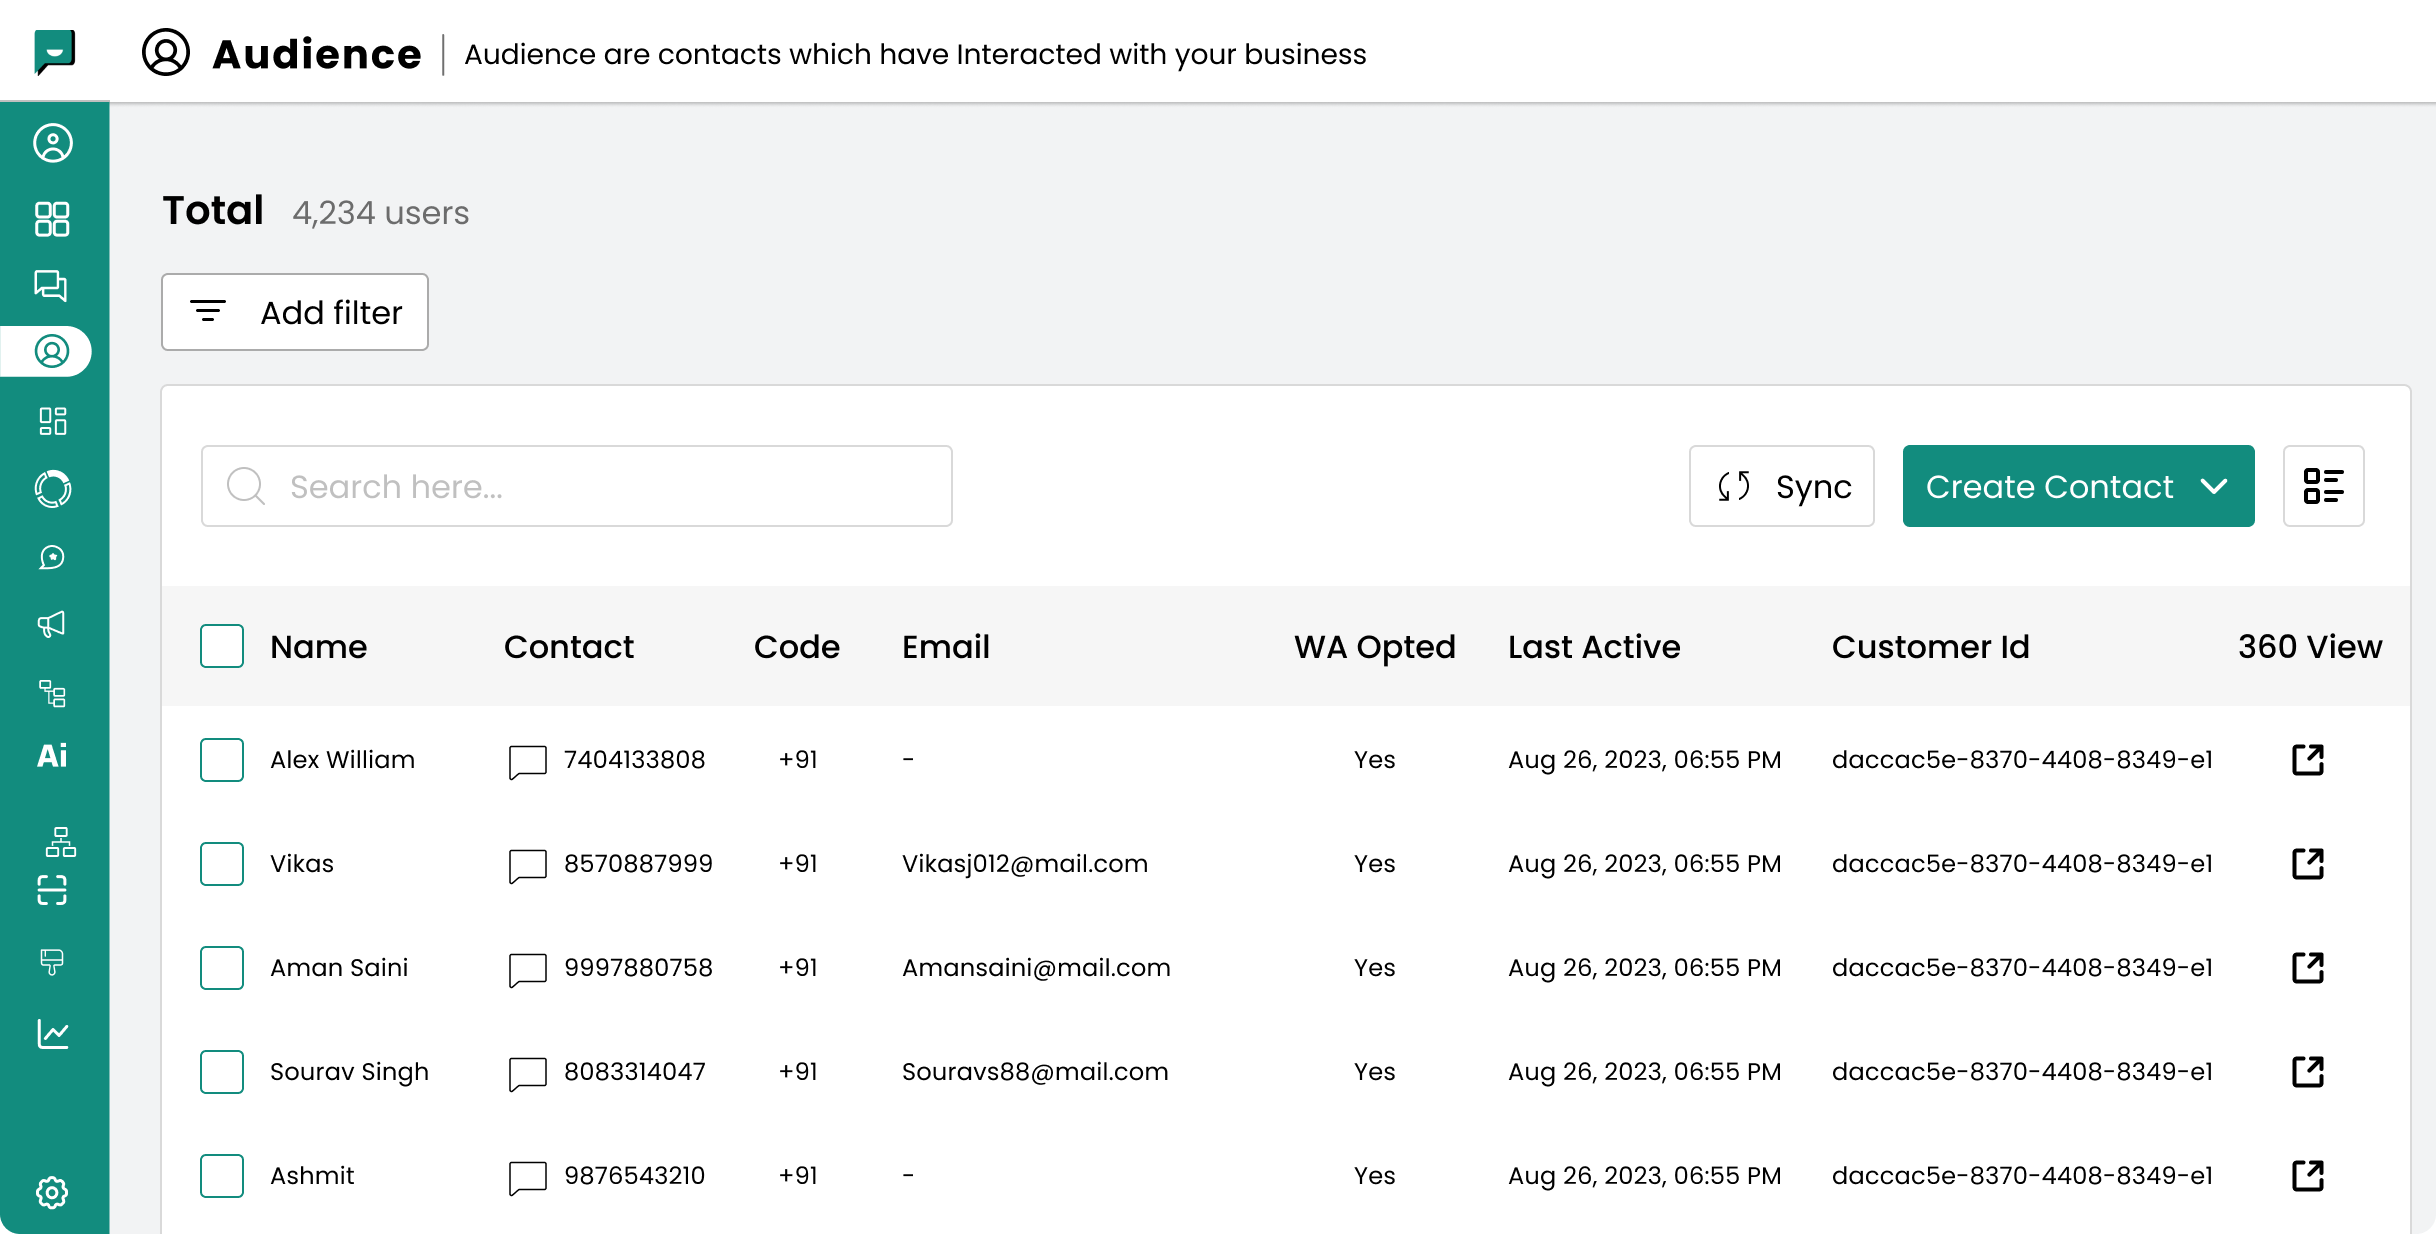Open the dashboard grid sidebar icon
The width and height of the screenshot is (2436, 1234).
52,219
